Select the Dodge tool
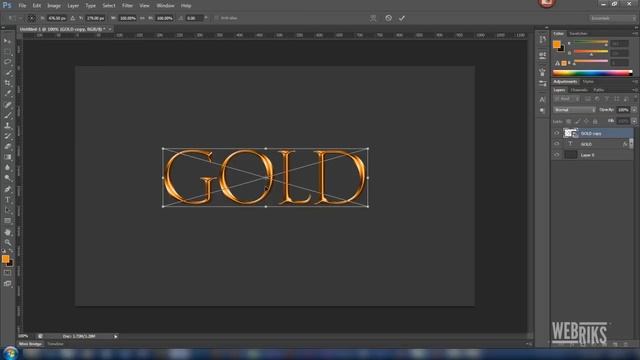The height and width of the screenshot is (360, 640). (7, 178)
